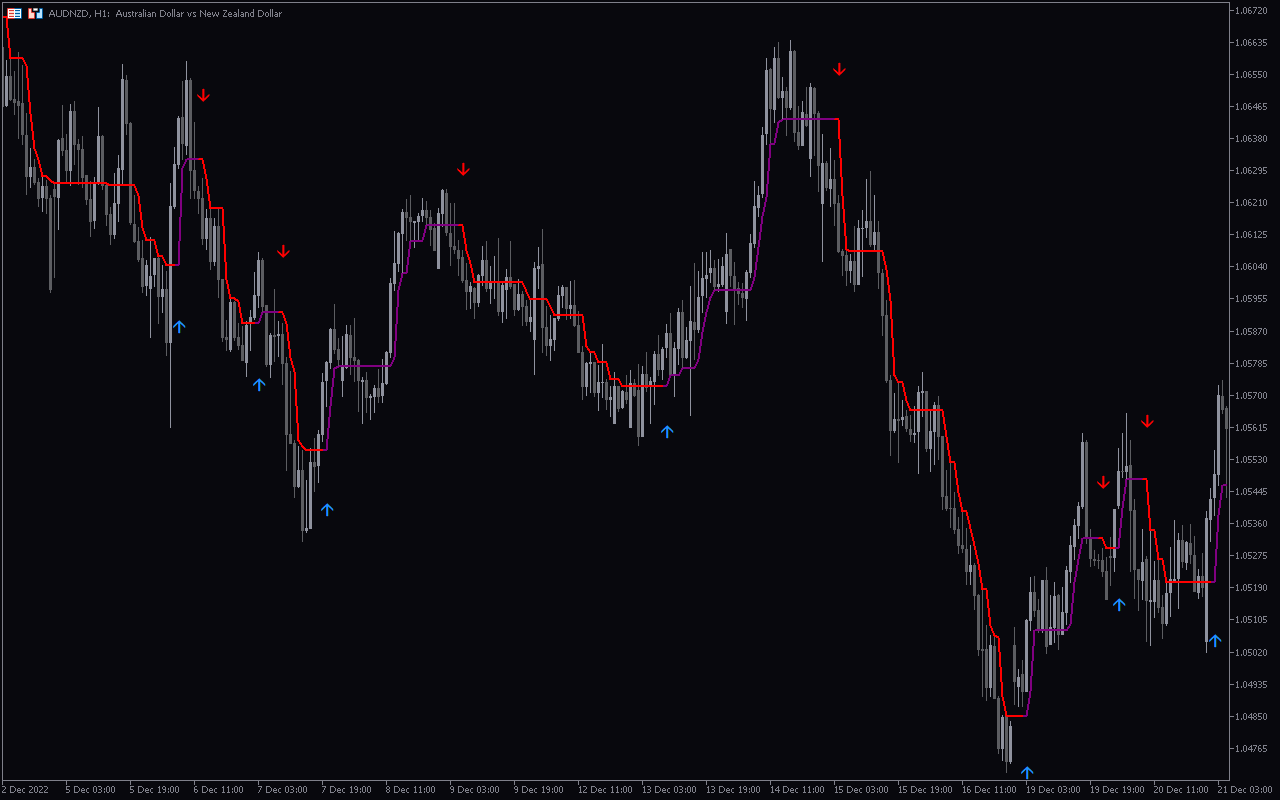The width and height of the screenshot is (1280, 800).
Task: Click the 2 Dec 2022 date label
Action: pos(25,789)
